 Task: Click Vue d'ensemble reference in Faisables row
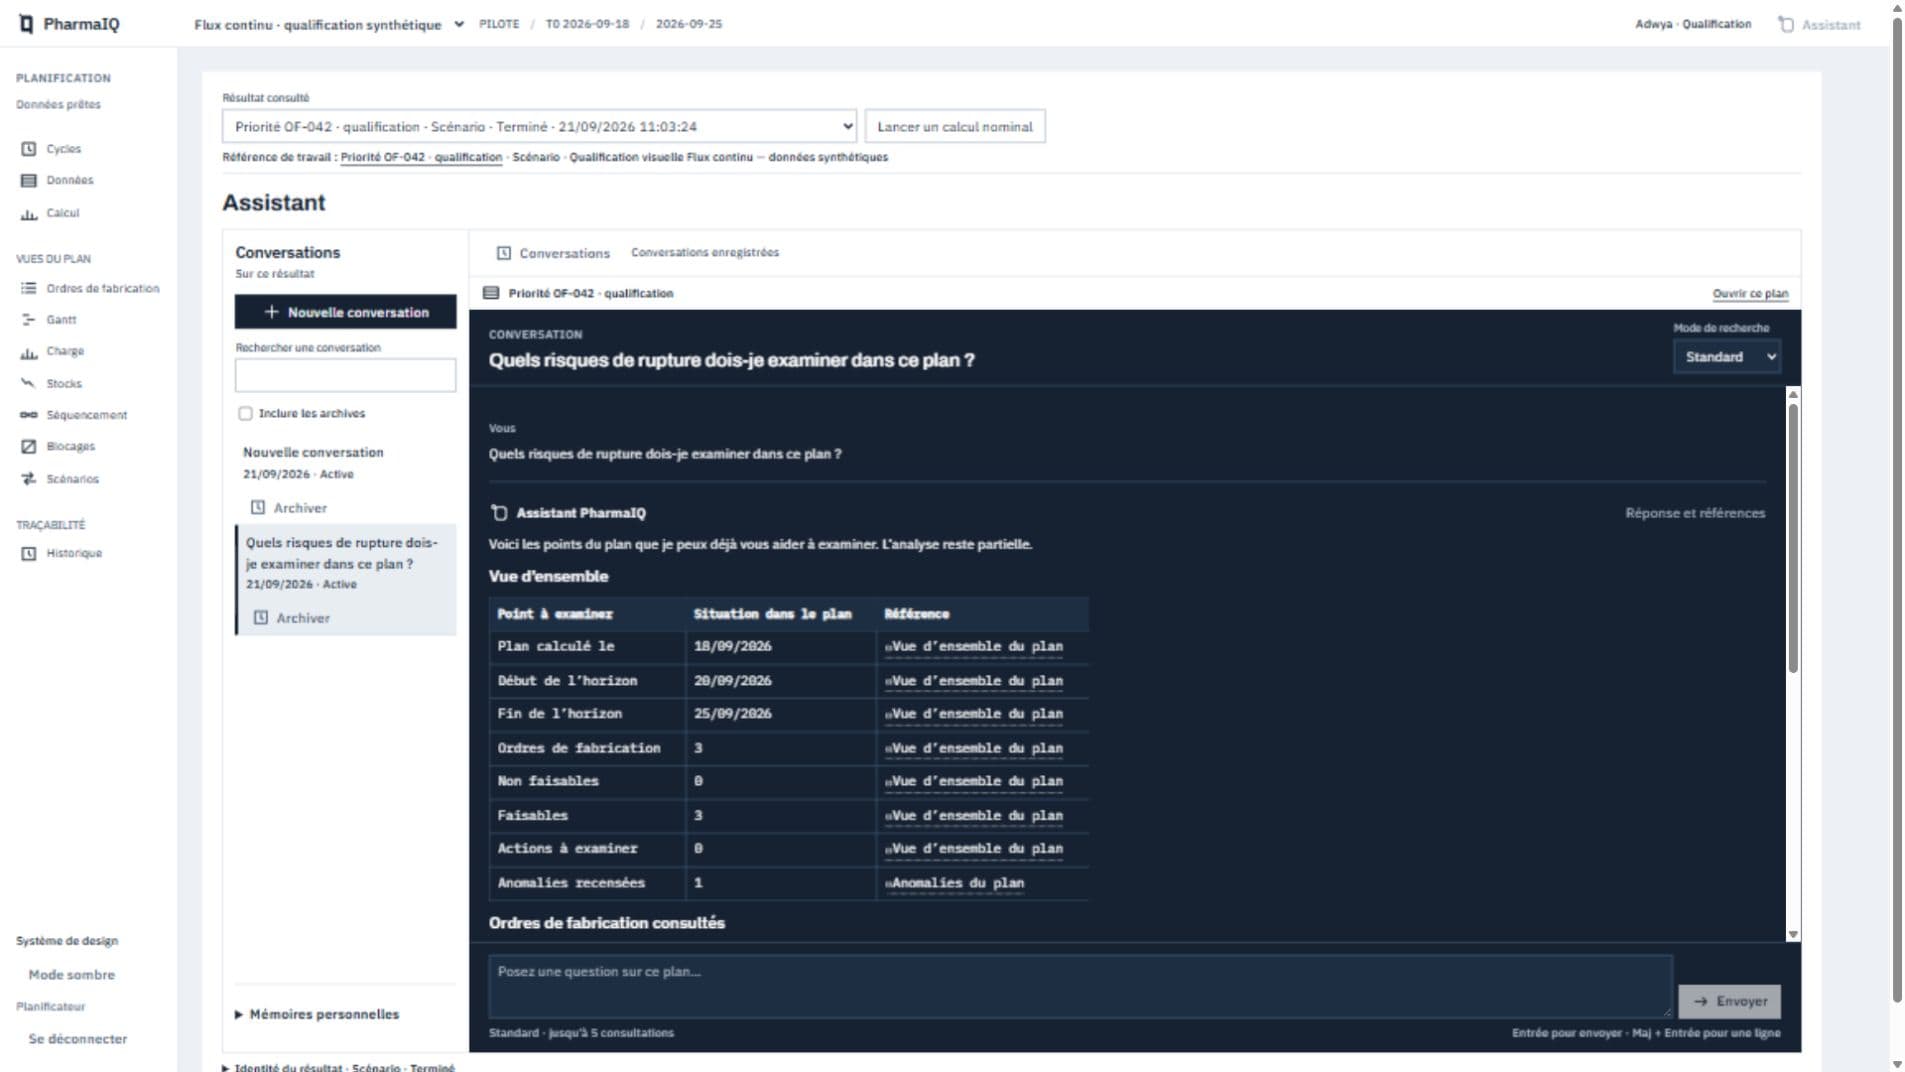tap(974, 816)
